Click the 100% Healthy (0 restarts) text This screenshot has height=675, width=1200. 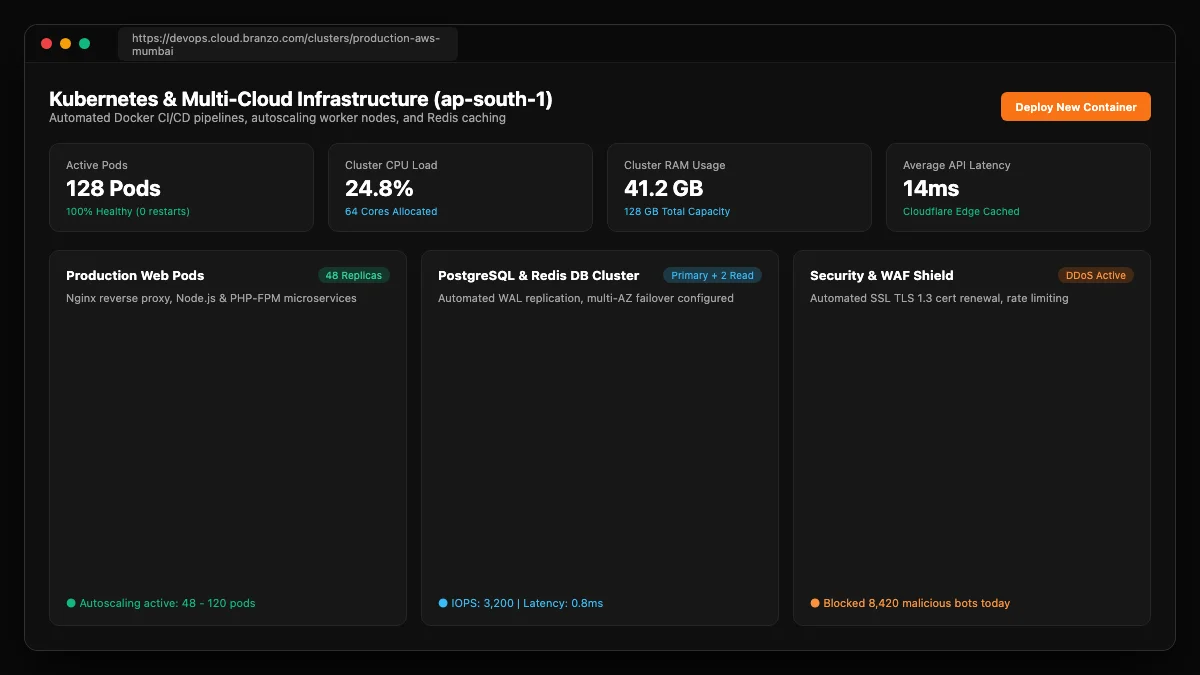pyautogui.click(x=128, y=211)
